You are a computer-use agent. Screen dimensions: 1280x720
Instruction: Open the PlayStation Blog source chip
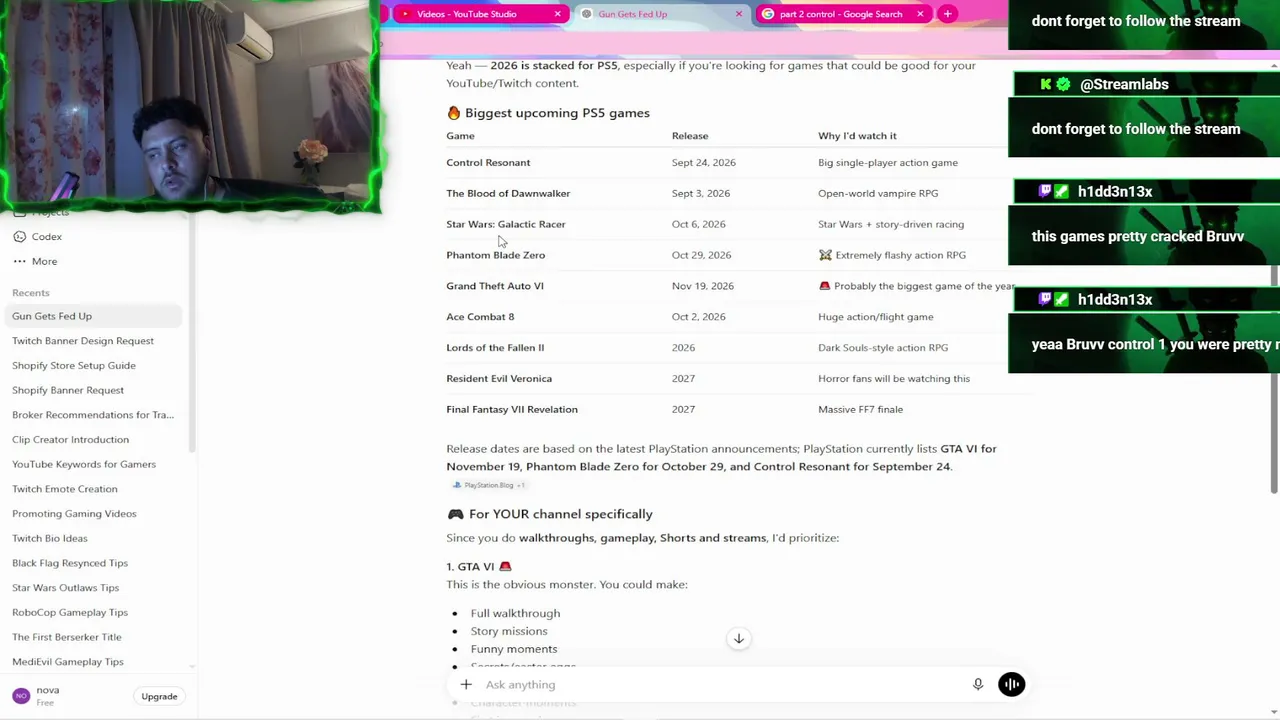488,485
